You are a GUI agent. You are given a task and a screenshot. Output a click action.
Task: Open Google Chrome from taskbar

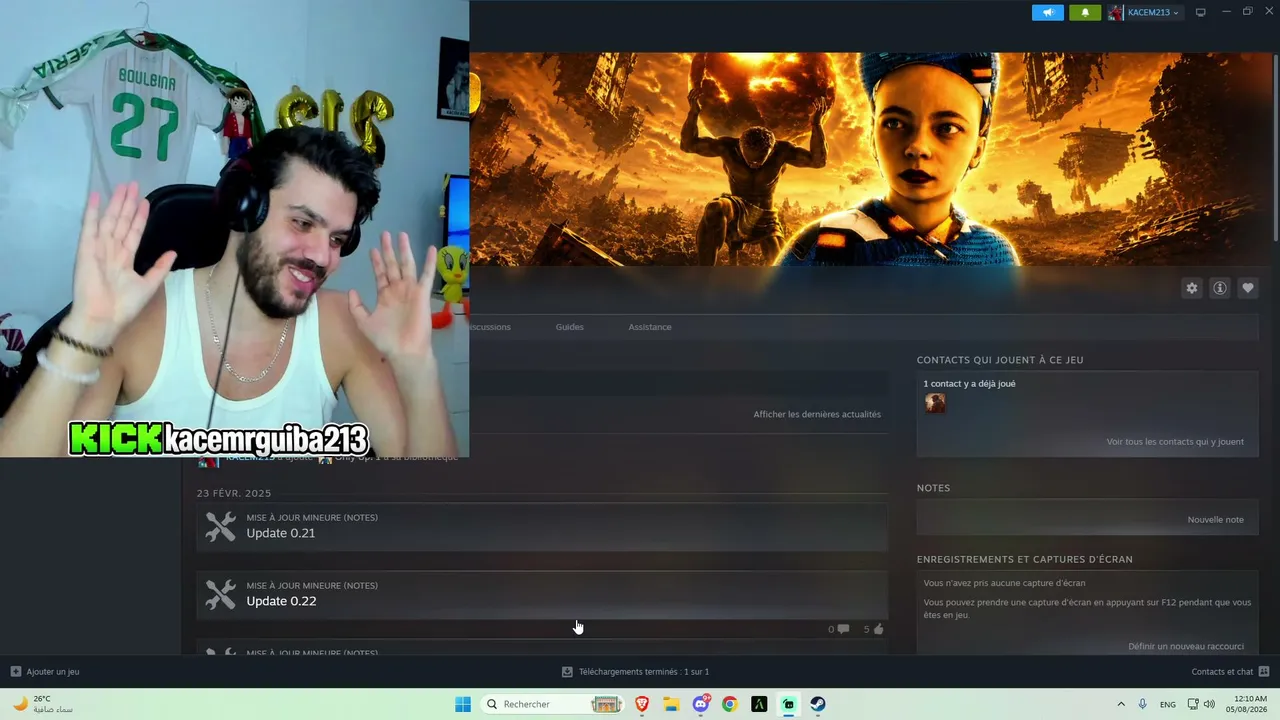730,704
